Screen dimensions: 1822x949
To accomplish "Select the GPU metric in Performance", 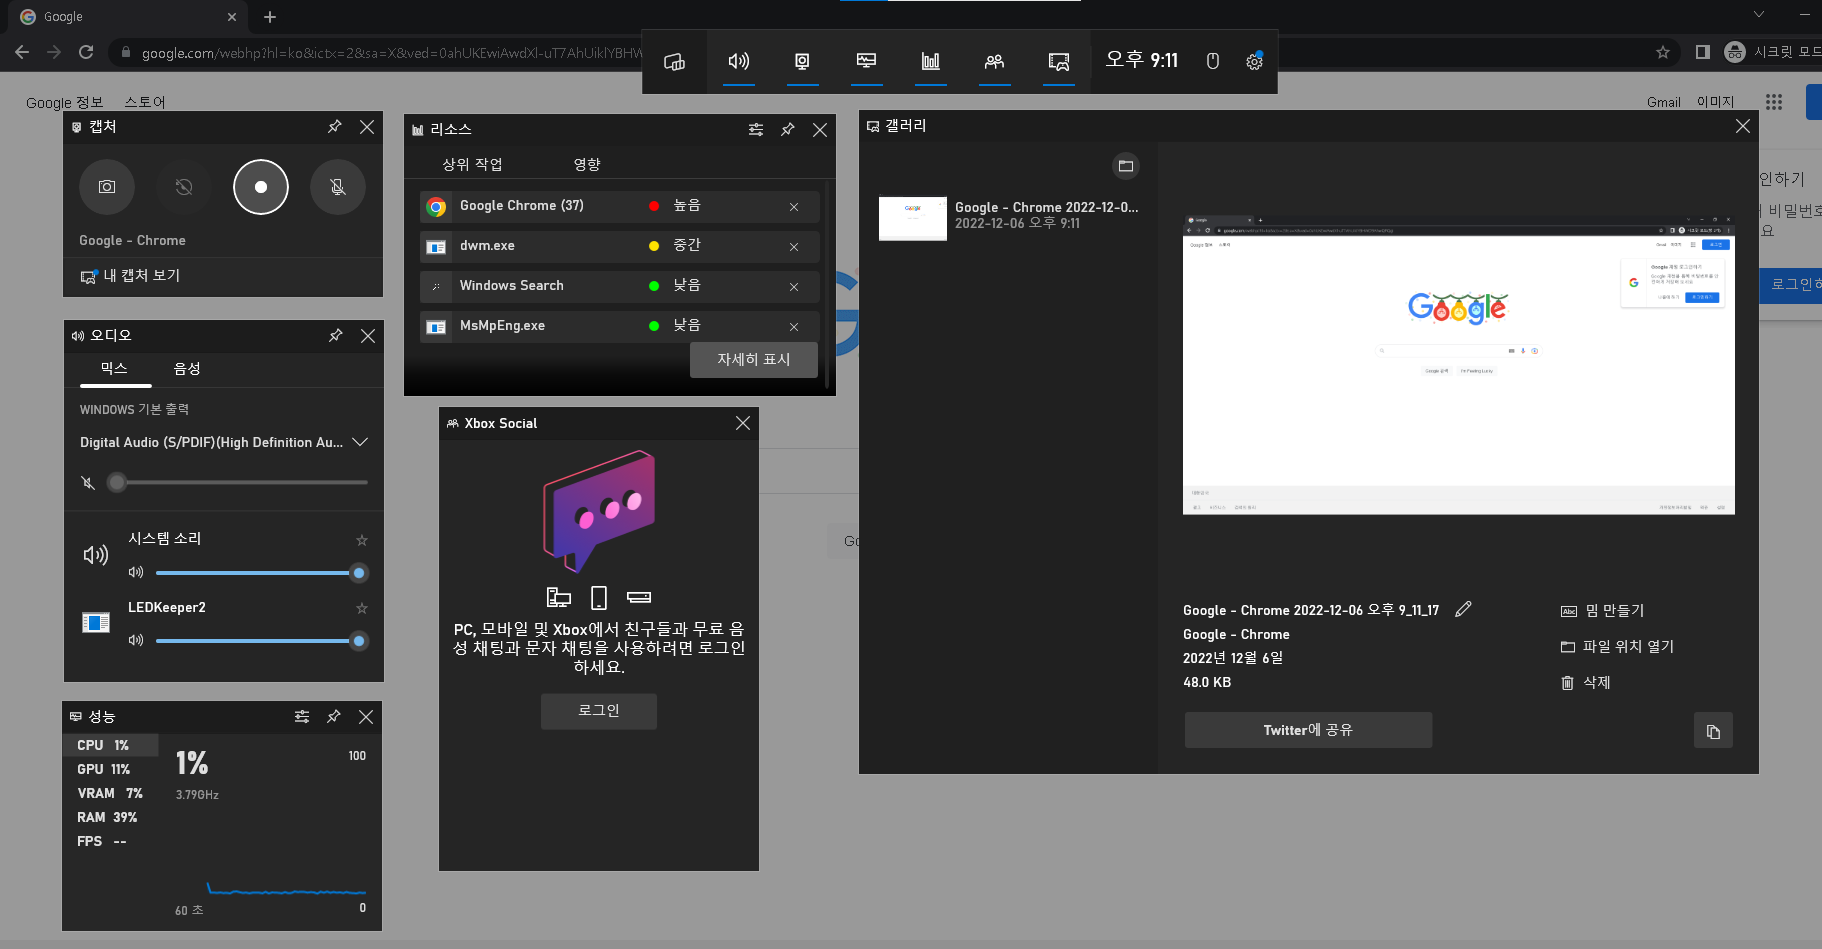I will pyautogui.click(x=110, y=769).
